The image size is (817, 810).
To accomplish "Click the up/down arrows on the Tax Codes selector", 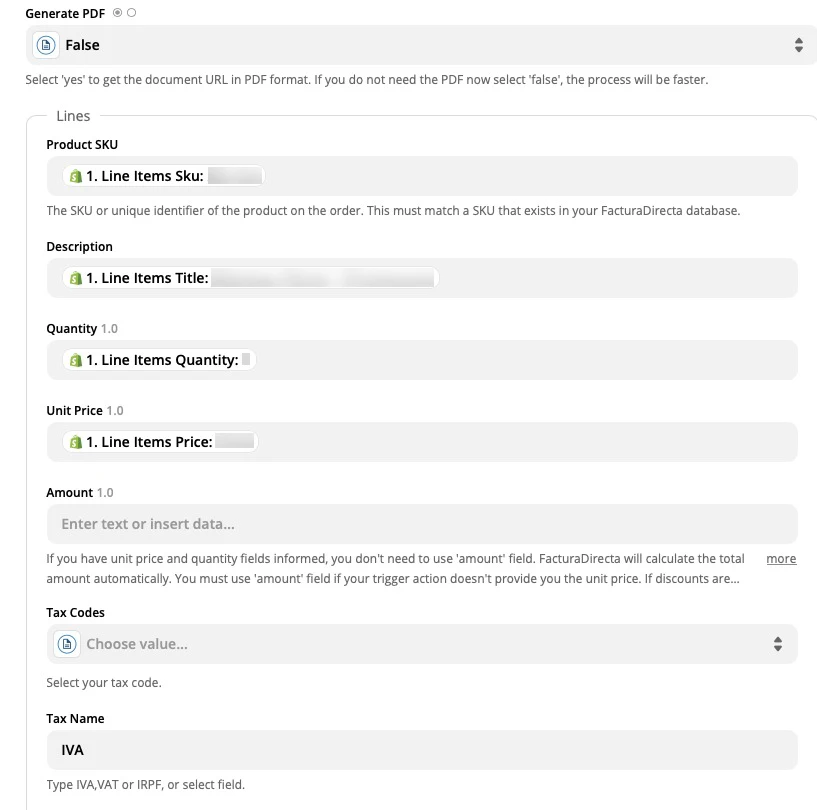I will click(778, 643).
